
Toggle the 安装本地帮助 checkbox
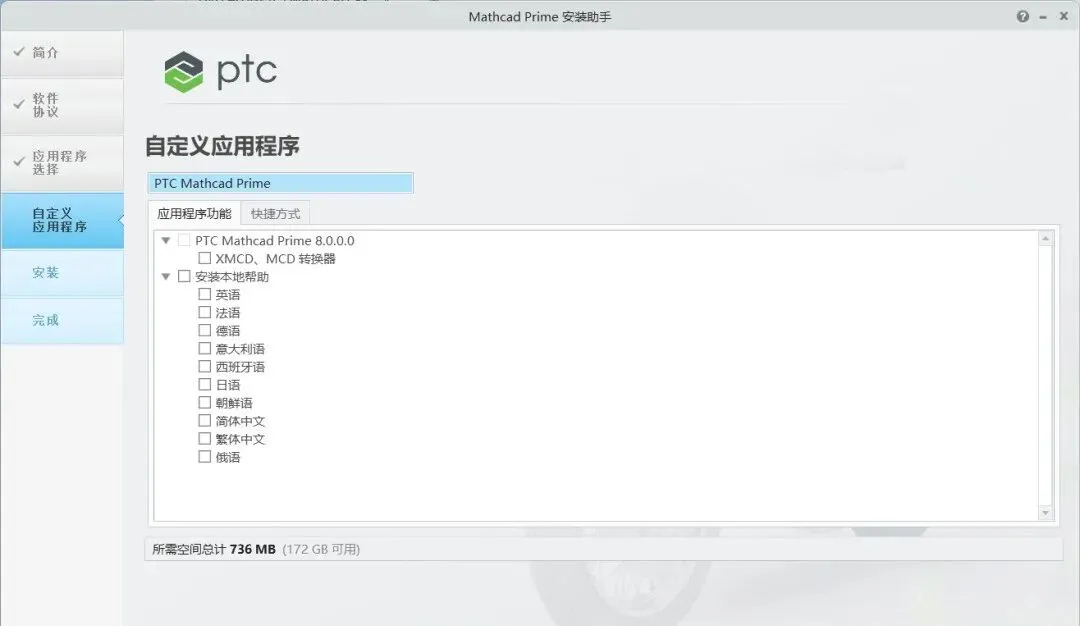point(184,276)
